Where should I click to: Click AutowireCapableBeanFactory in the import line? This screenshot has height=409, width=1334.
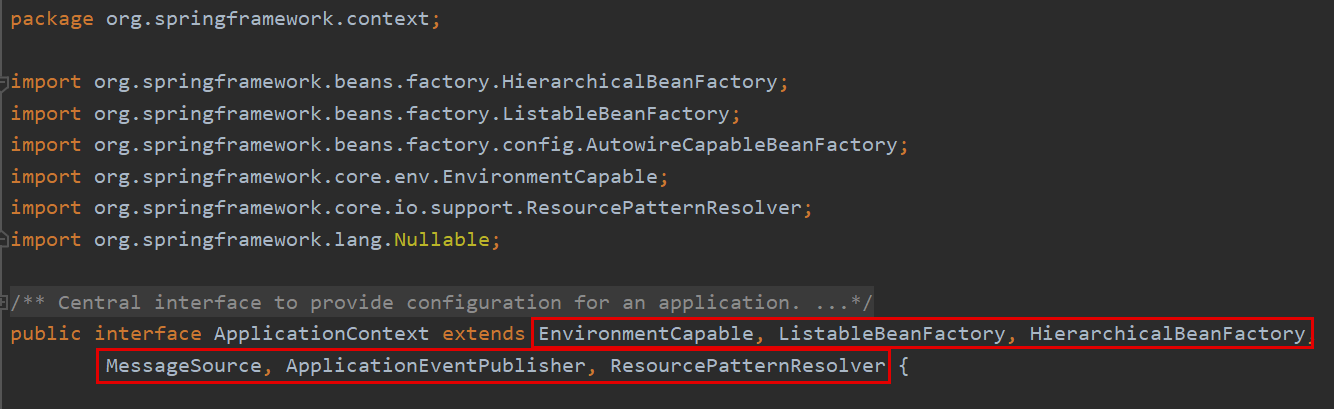pos(741,145)
